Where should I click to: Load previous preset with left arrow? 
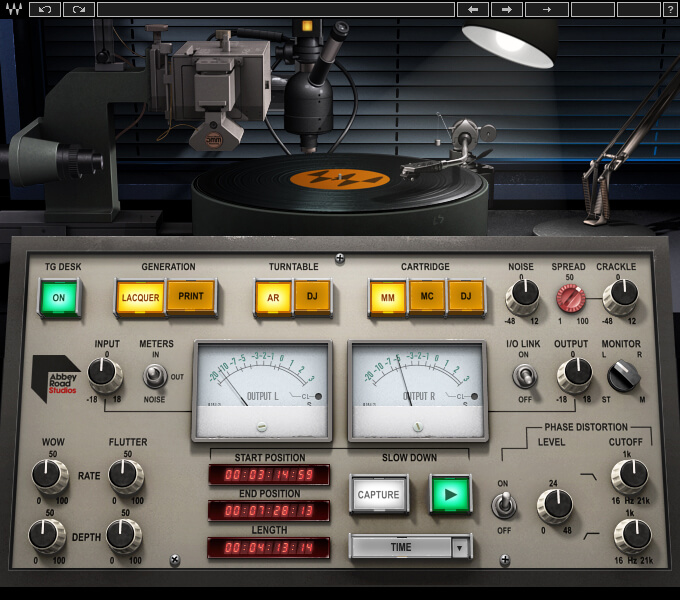473,10
